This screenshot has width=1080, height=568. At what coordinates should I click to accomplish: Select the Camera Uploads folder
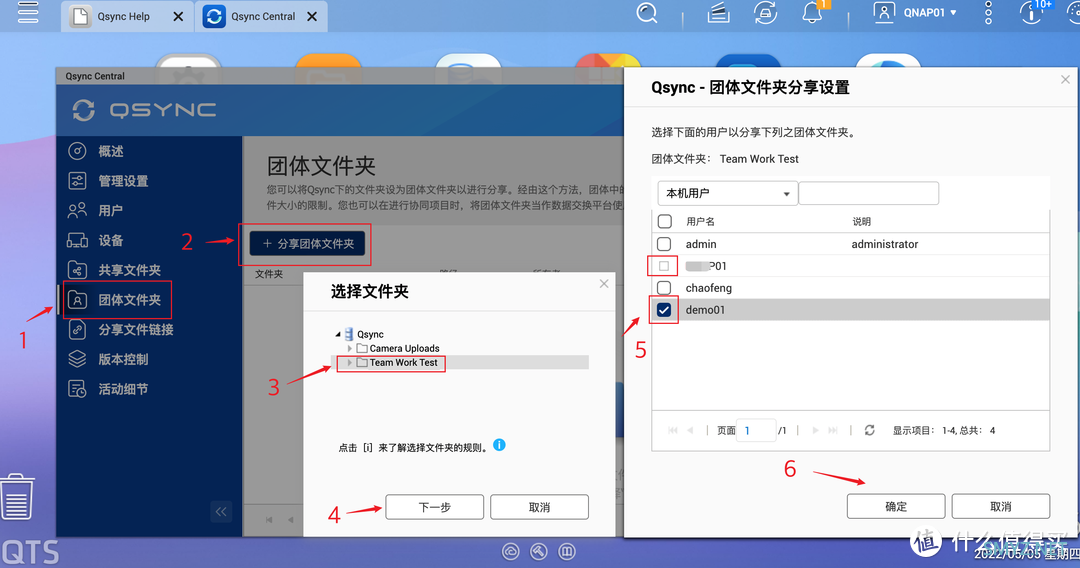tap(404, 348)
